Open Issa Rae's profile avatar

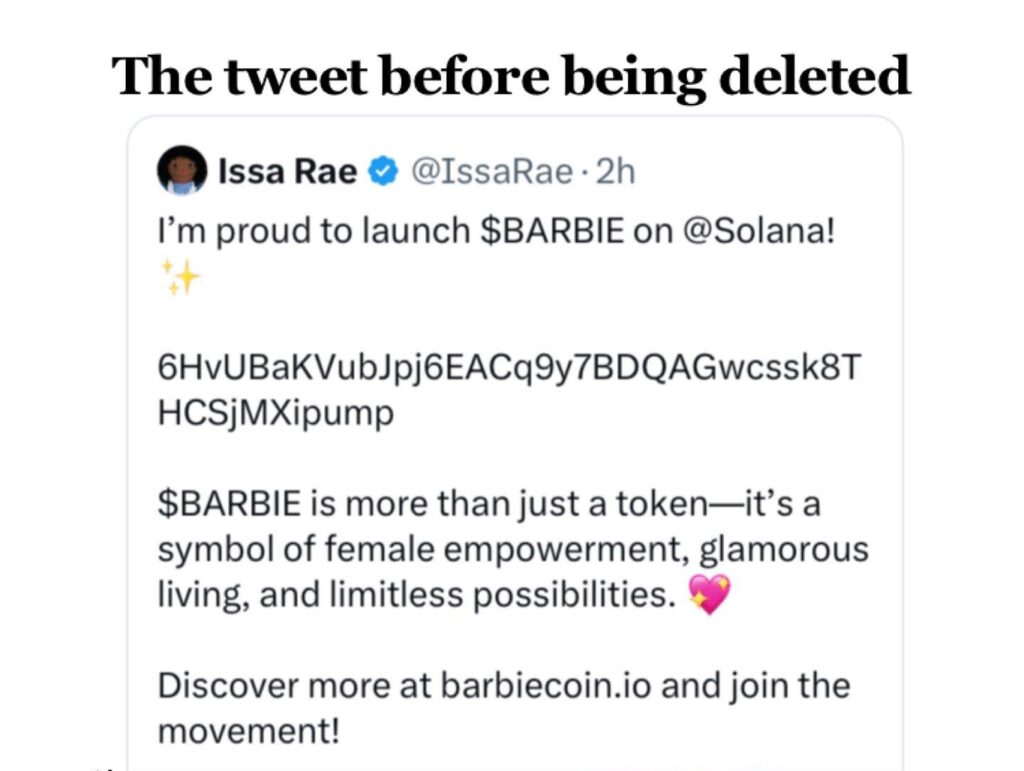[x=182, y=170]
